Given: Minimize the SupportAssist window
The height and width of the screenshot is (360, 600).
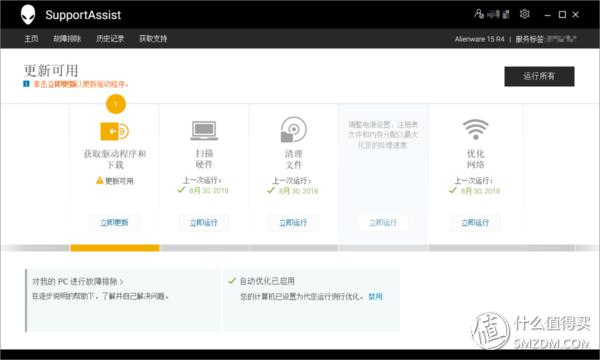Looking at the screenshot, I should pyautogui.click(x=547, y=15).
